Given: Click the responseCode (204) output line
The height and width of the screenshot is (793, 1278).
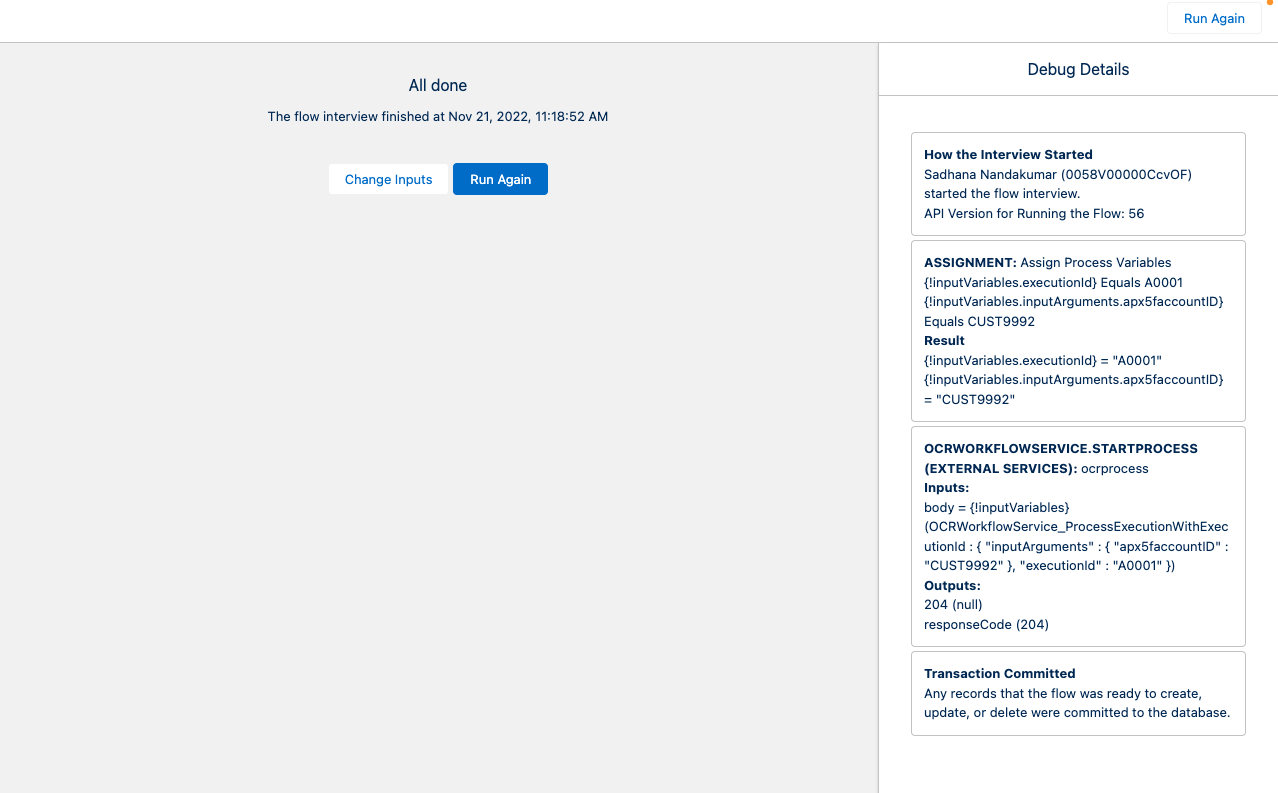Looking at the screenshot, I should tap(986, 625).
